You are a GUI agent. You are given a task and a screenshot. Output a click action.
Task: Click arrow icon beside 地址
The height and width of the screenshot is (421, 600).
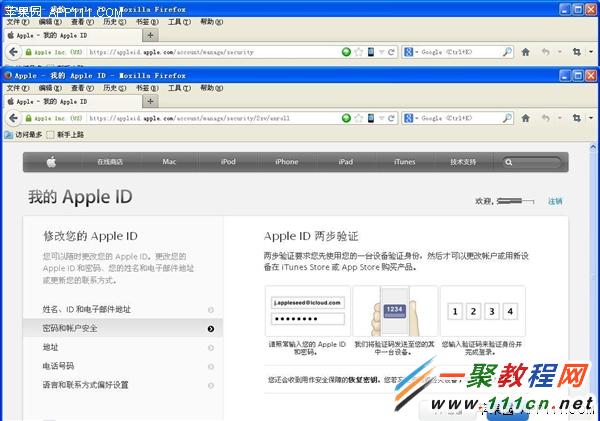[x=211, y=348]
